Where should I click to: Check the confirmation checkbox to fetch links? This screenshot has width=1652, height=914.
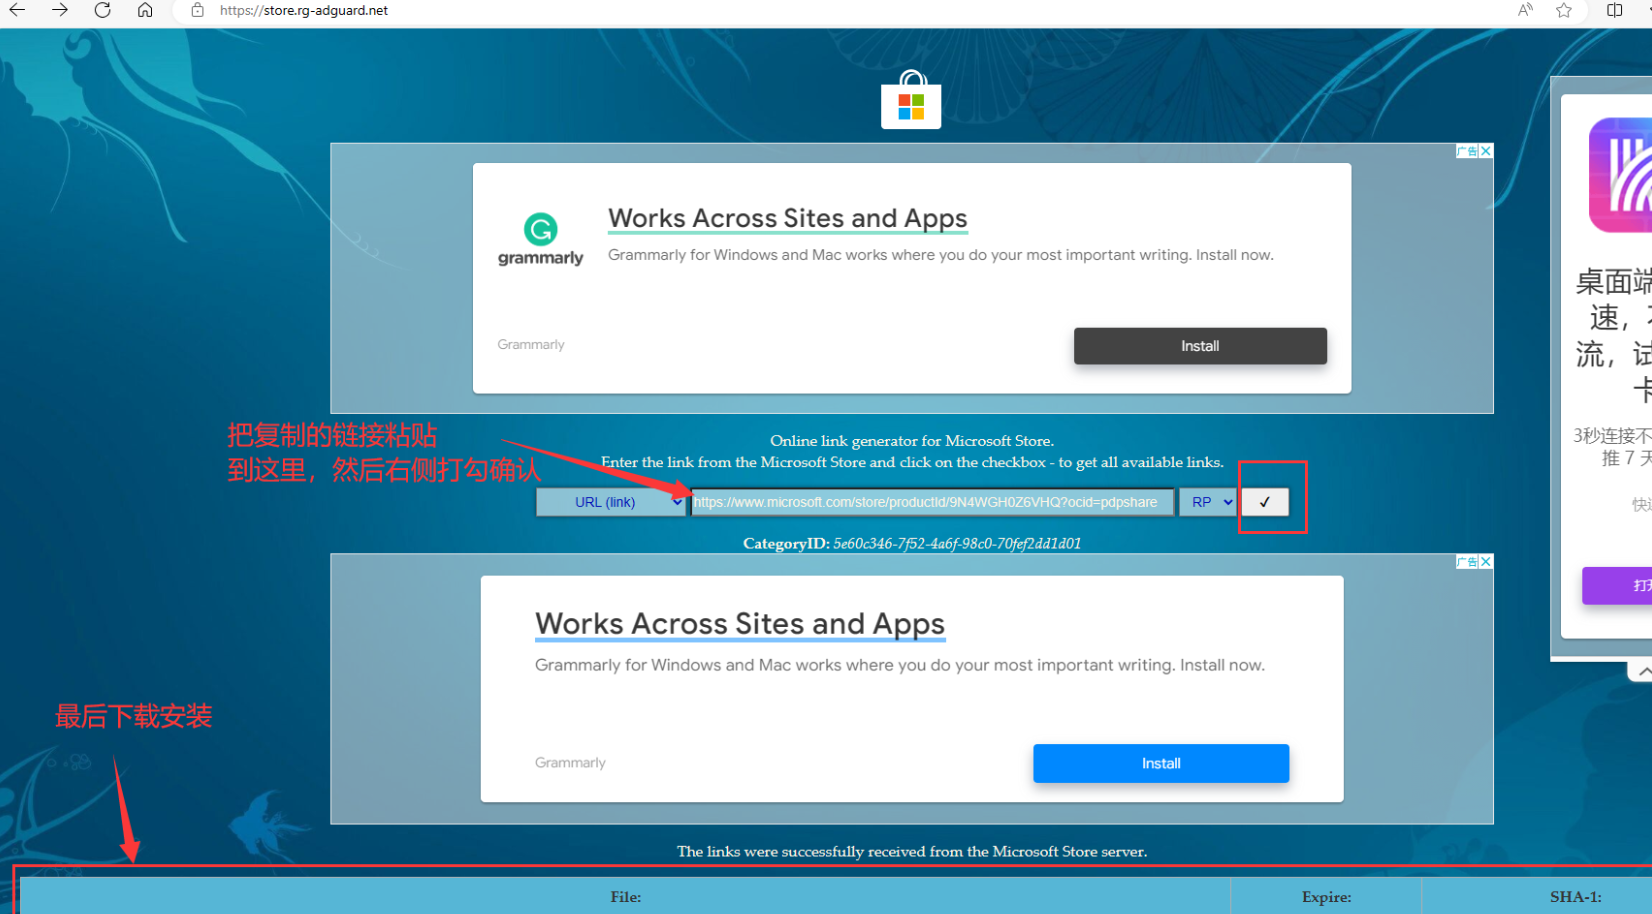click(x=1265, y=501)
